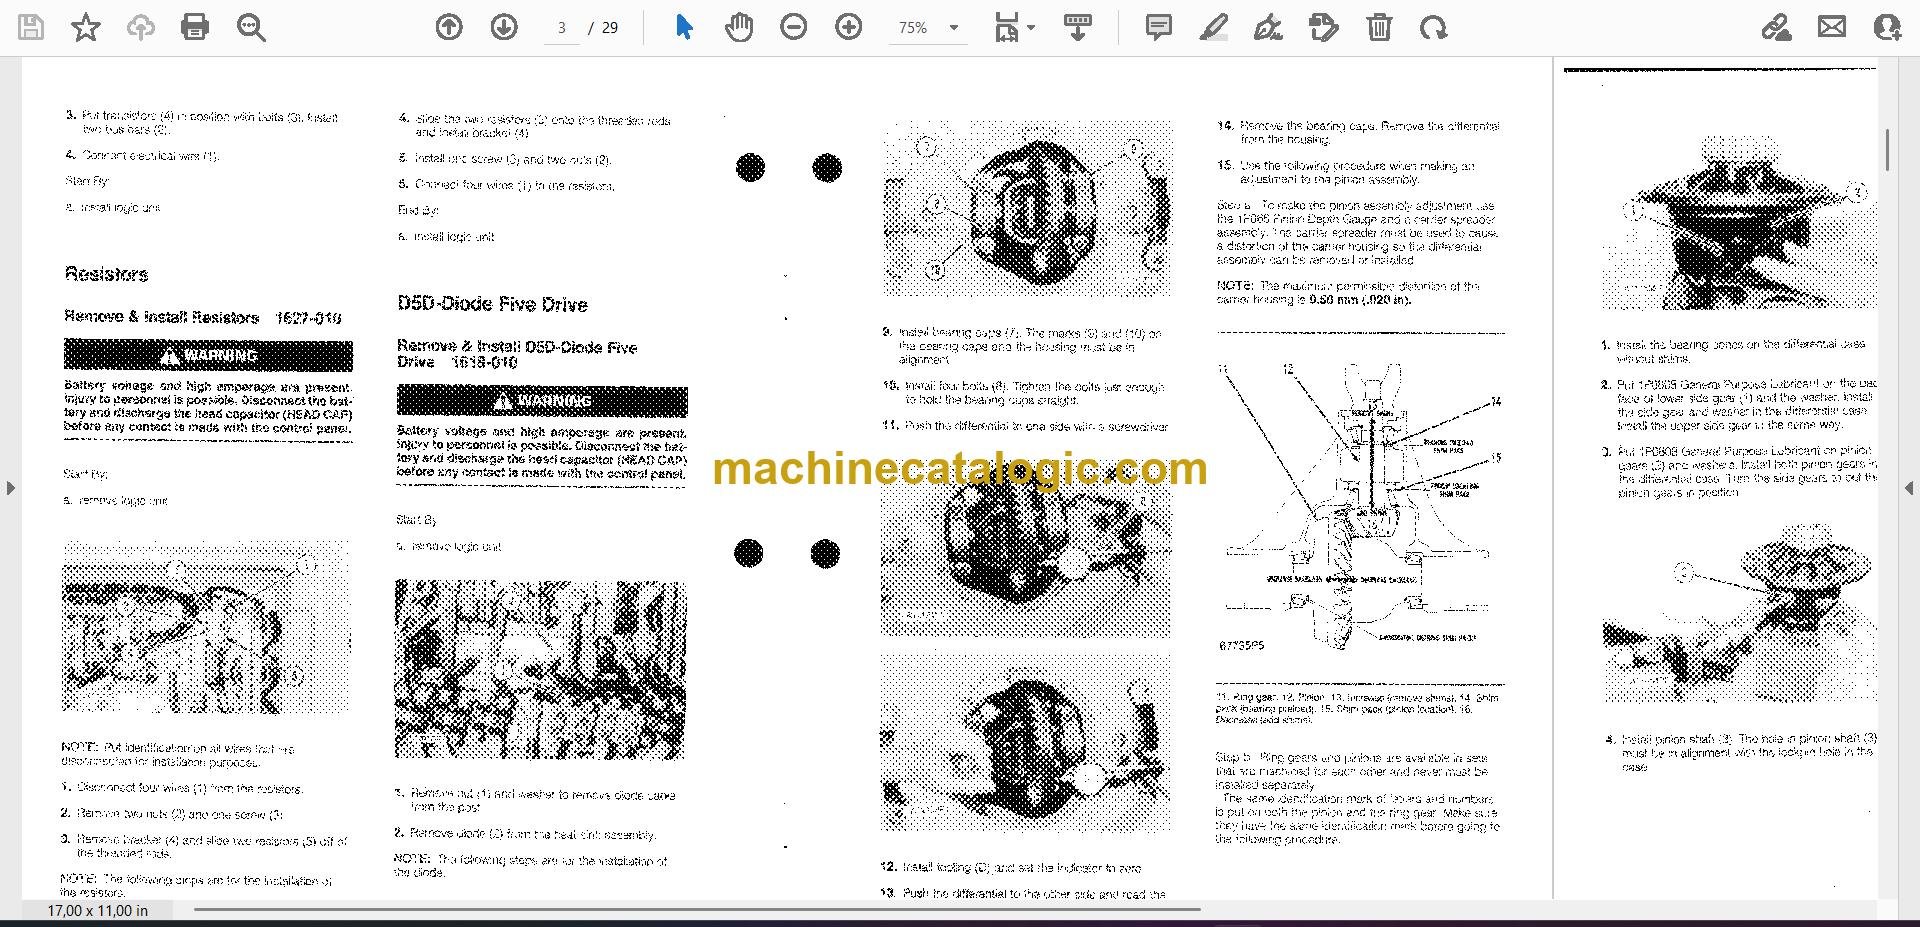Open the find text search tool
This screenshot has height=927, width=1920.
pyautogui.click(x=250, y=28)
